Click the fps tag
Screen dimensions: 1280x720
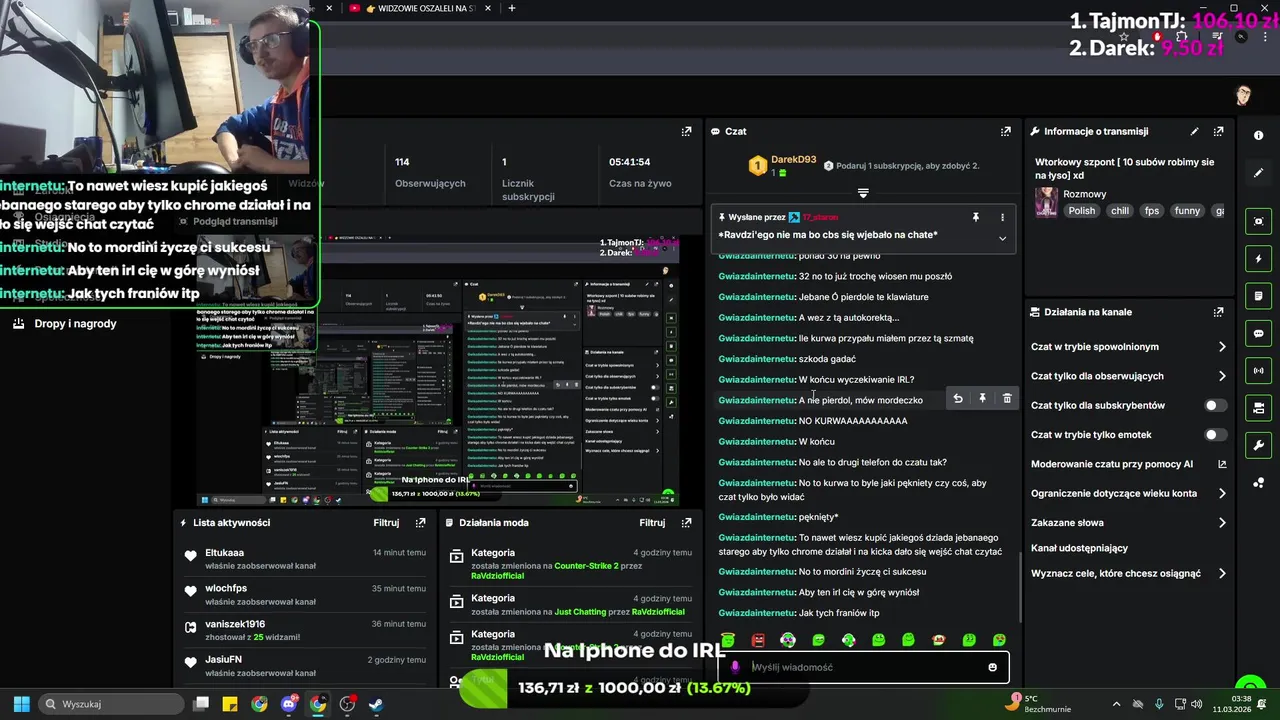coord(1152,211)
